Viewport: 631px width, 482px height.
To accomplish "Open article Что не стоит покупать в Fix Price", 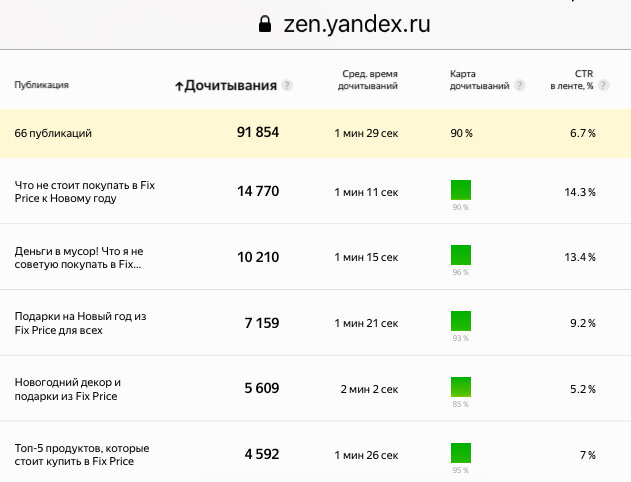I will click(85, 192).
